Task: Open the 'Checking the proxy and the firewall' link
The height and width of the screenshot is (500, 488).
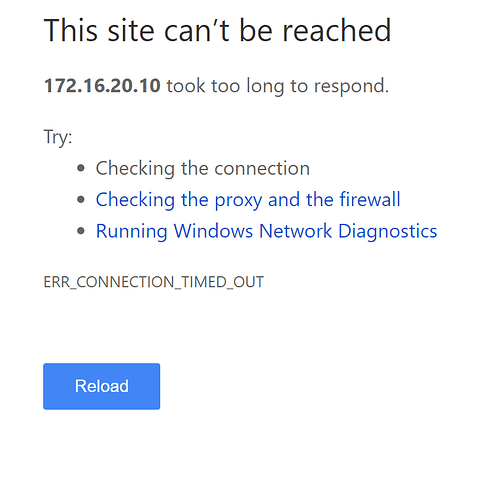Action: pyautogui.click(x=248, y=200)
